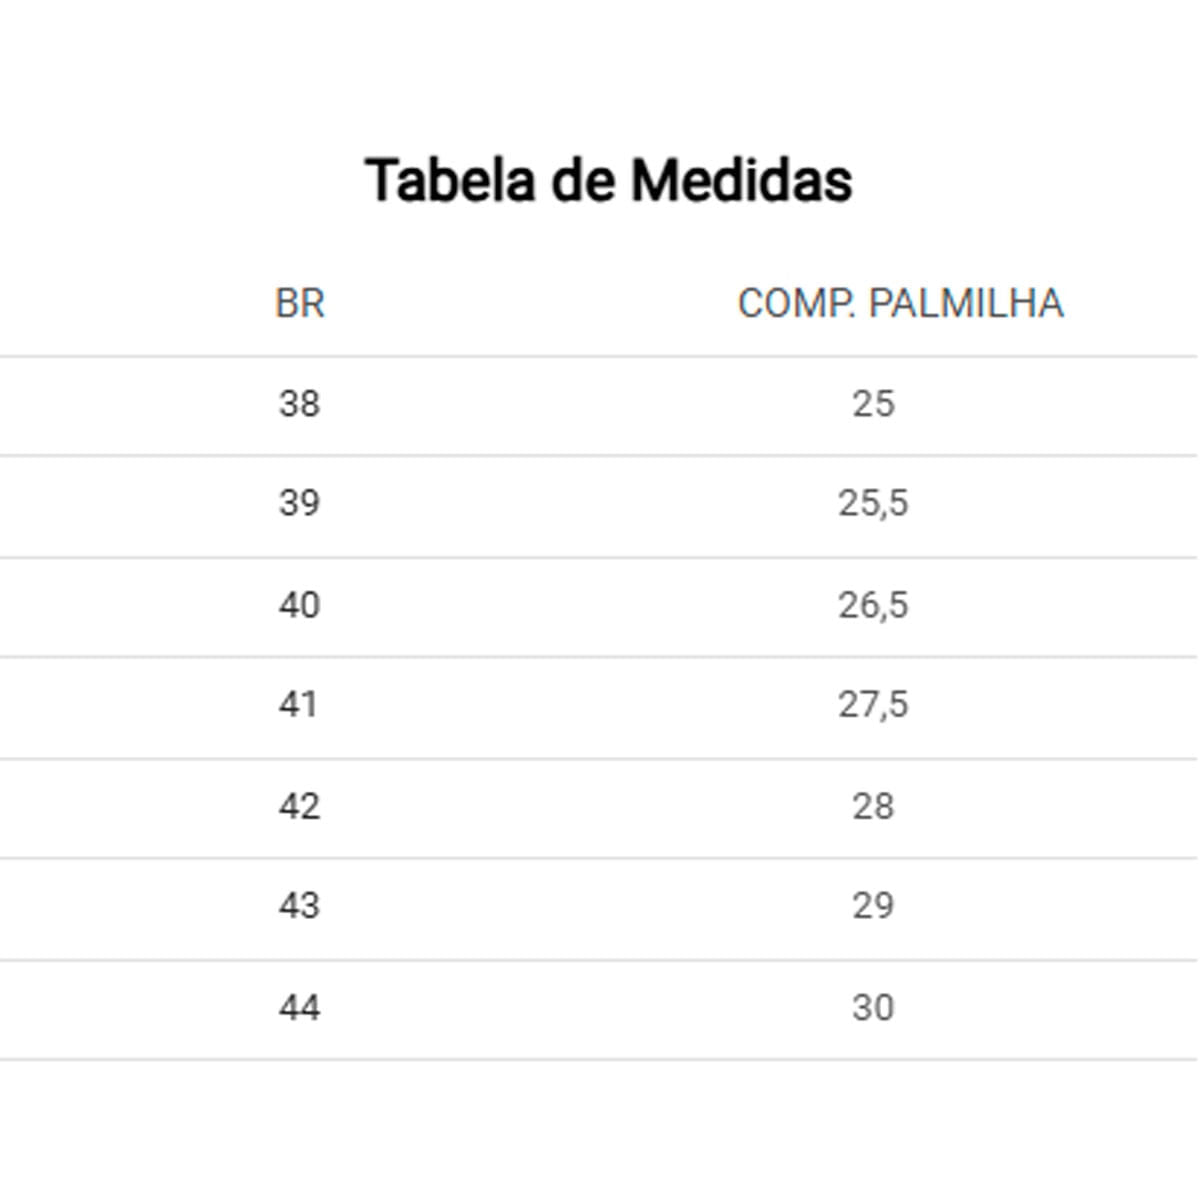Select the insole length value 30
This screenshot has width=1200, height=1200.
click(873, 1007)
